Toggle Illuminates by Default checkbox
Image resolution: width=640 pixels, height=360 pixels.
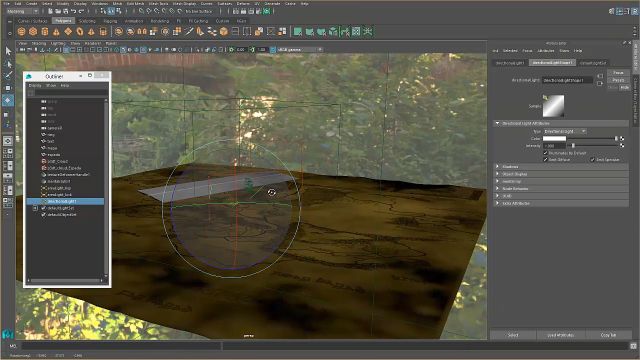pos(546,153)
